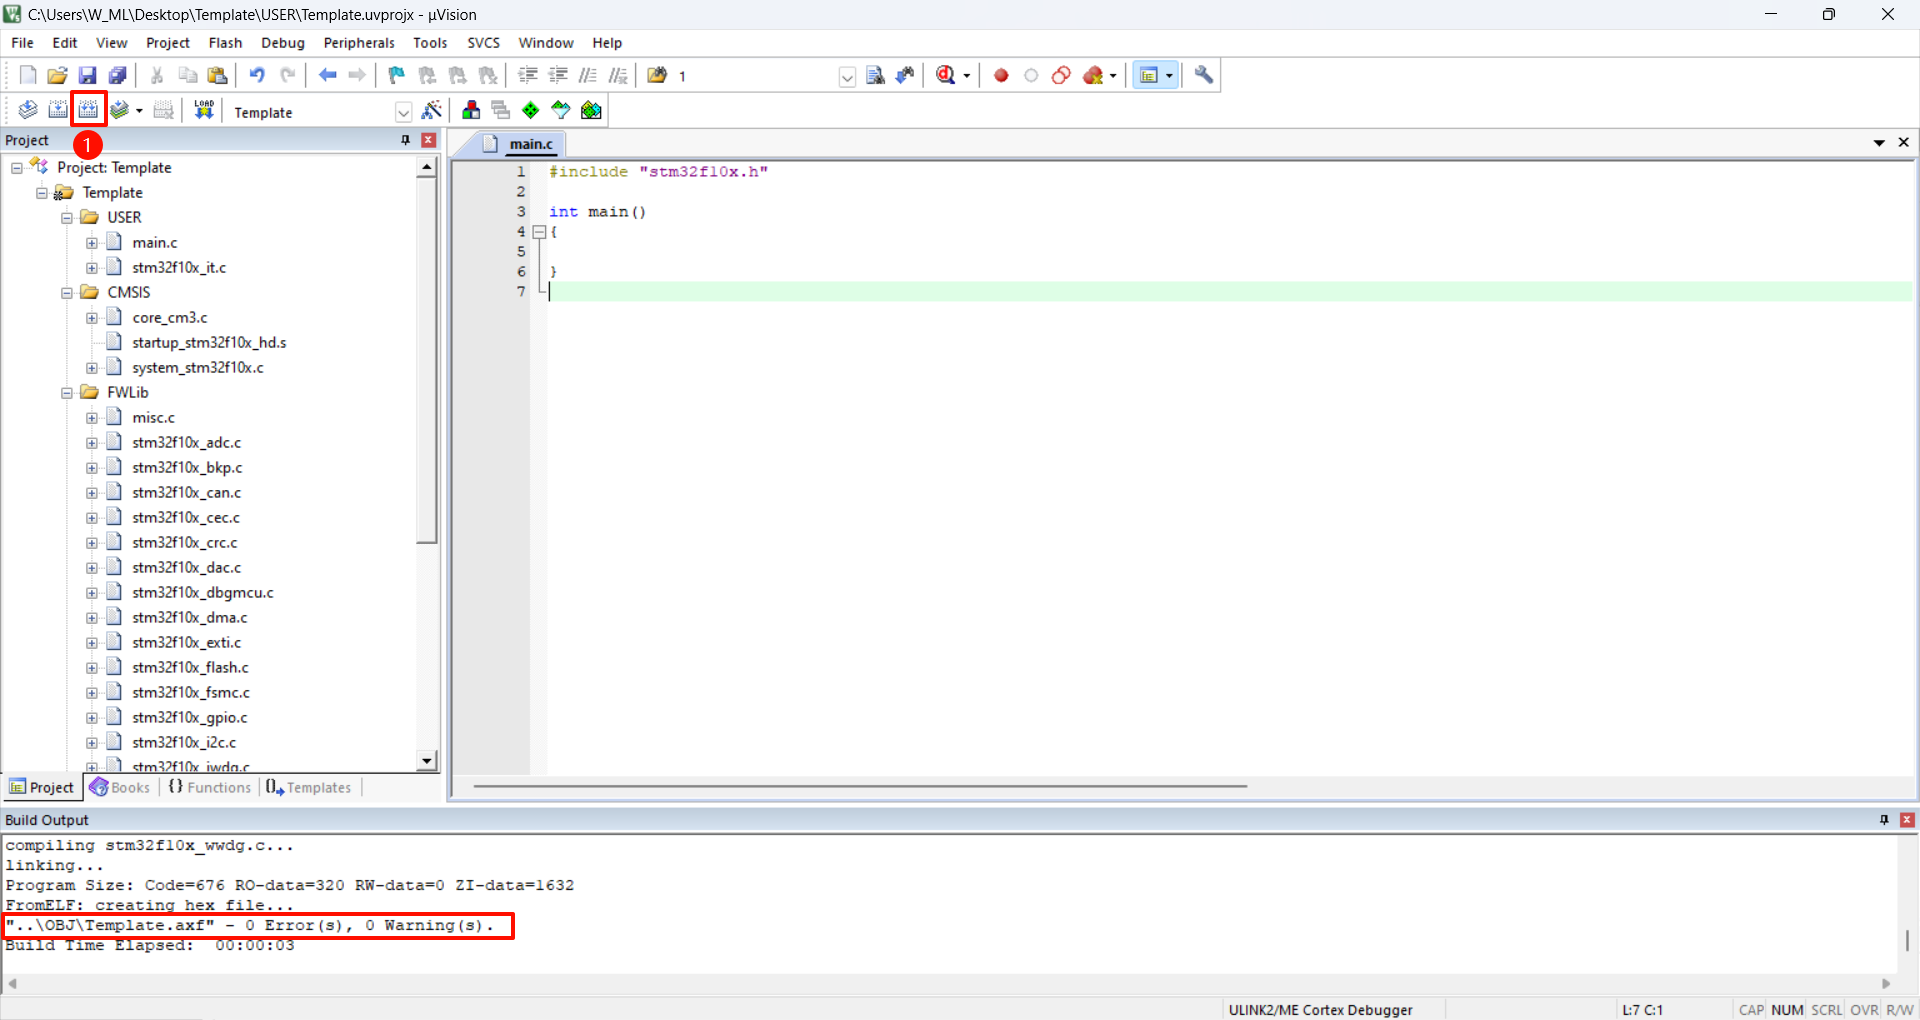The image size is (1920, 1020).
Task: Download to flash with LOAD icon
Action: 204,110
